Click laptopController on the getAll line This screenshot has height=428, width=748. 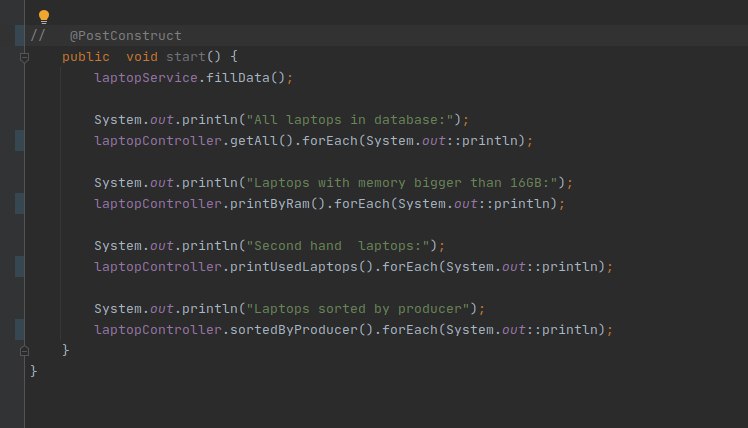pyautogui.click(x=158, y=141)
